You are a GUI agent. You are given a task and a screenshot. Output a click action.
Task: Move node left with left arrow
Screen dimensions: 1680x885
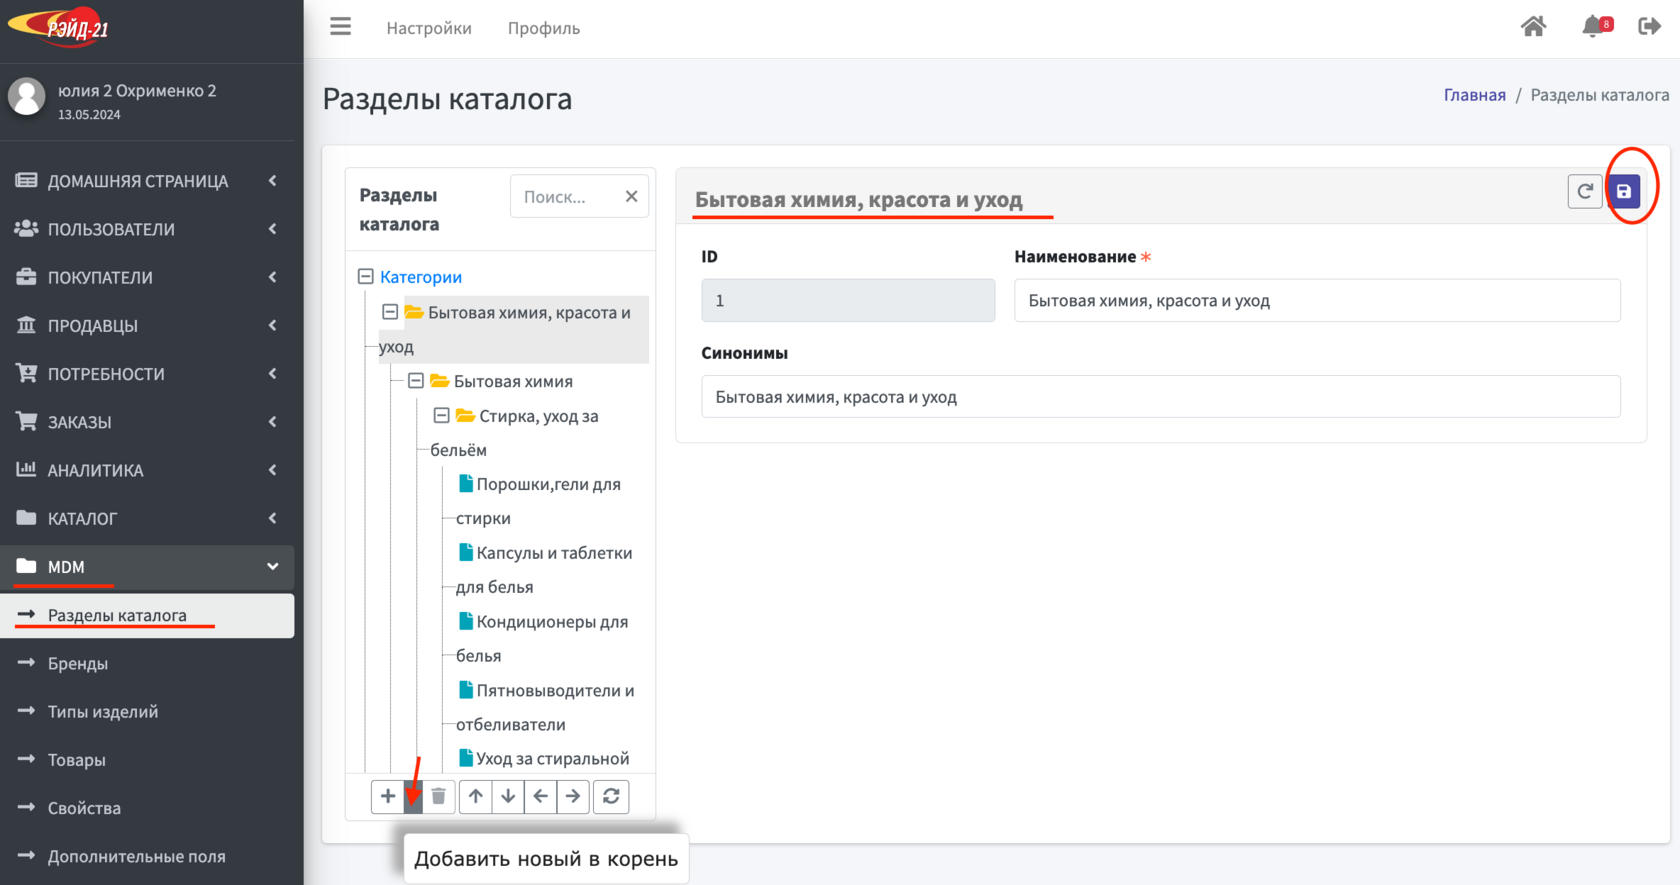click(540, 797)
